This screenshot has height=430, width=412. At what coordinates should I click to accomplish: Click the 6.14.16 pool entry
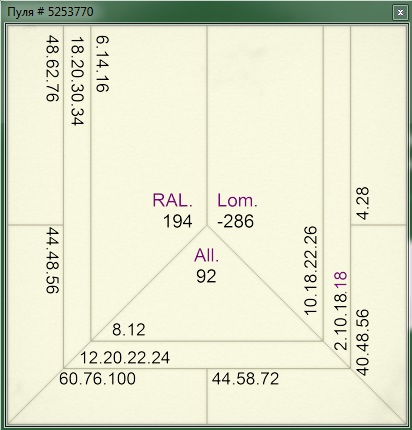click(102, 64)
